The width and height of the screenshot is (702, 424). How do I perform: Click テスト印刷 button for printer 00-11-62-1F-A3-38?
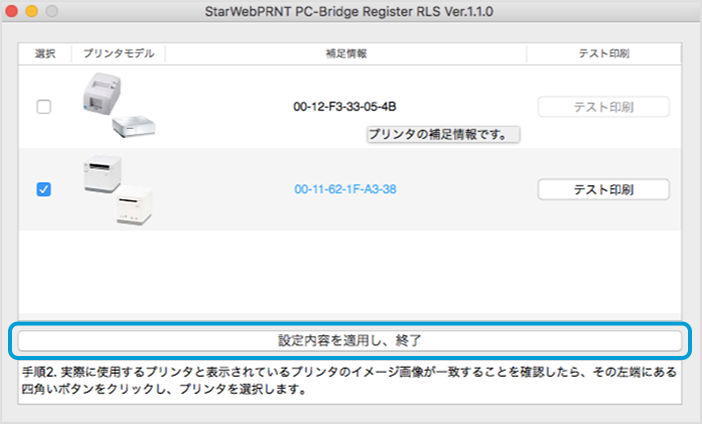coord(604,189)
